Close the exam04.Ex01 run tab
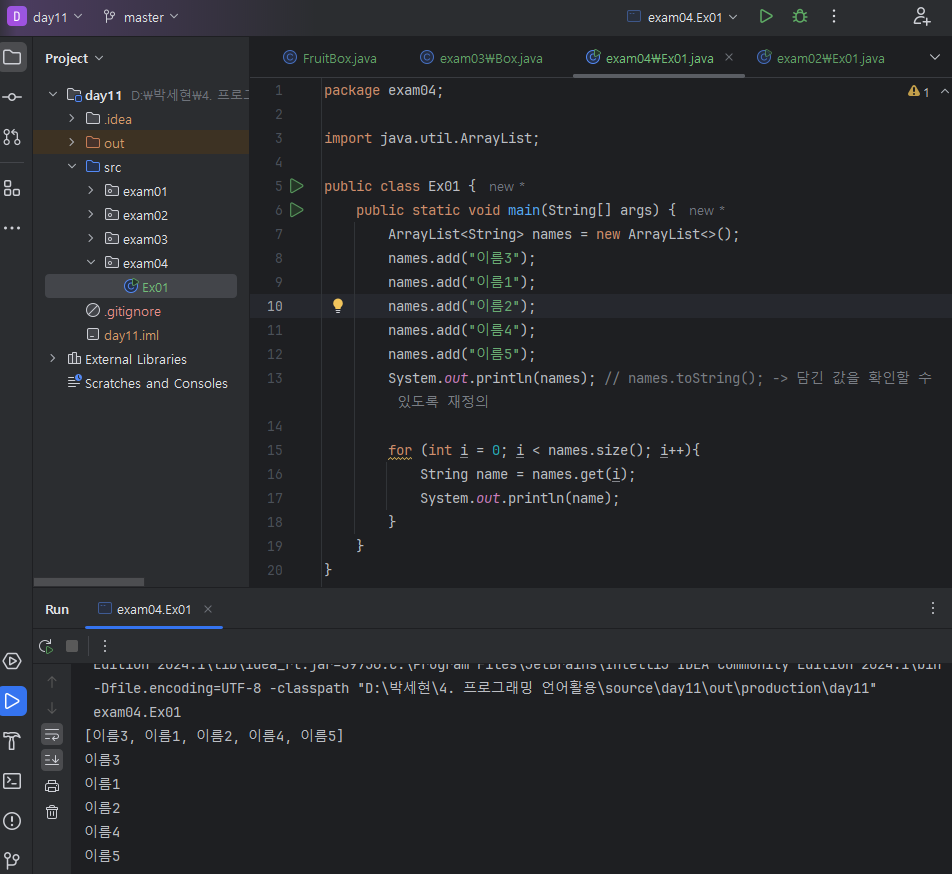 208,609
